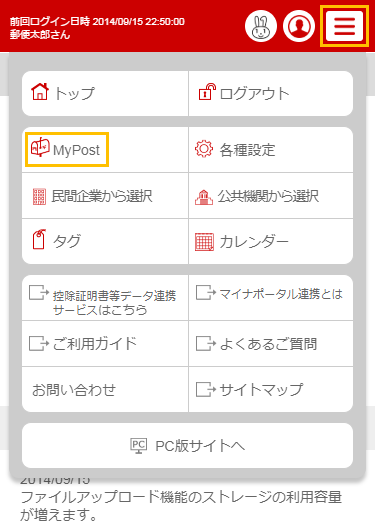The image size is (384, 526).
Task: Open 控除証明書等データ連携サービスはこちら link
Action: tap(105, 298)
